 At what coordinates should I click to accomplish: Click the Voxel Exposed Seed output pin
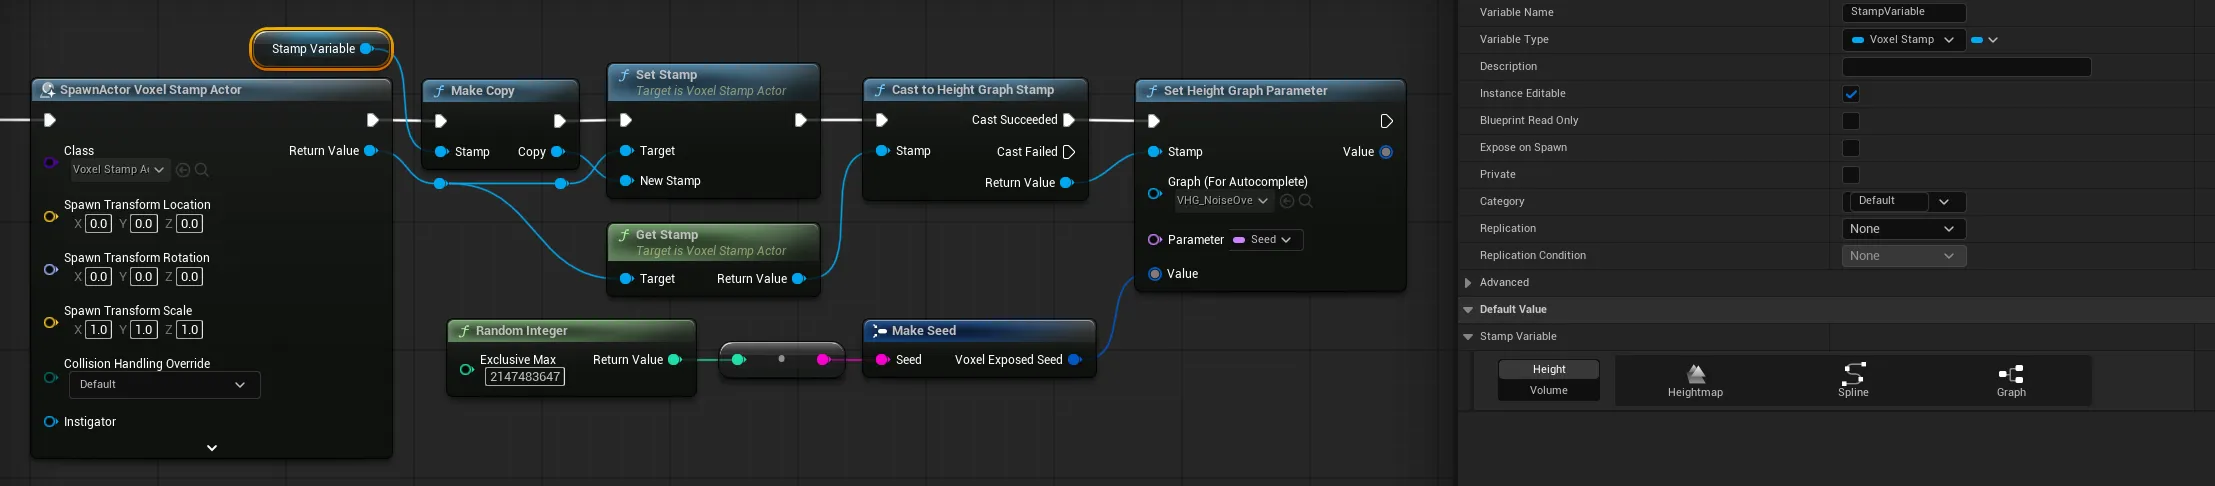point(1075,360)
